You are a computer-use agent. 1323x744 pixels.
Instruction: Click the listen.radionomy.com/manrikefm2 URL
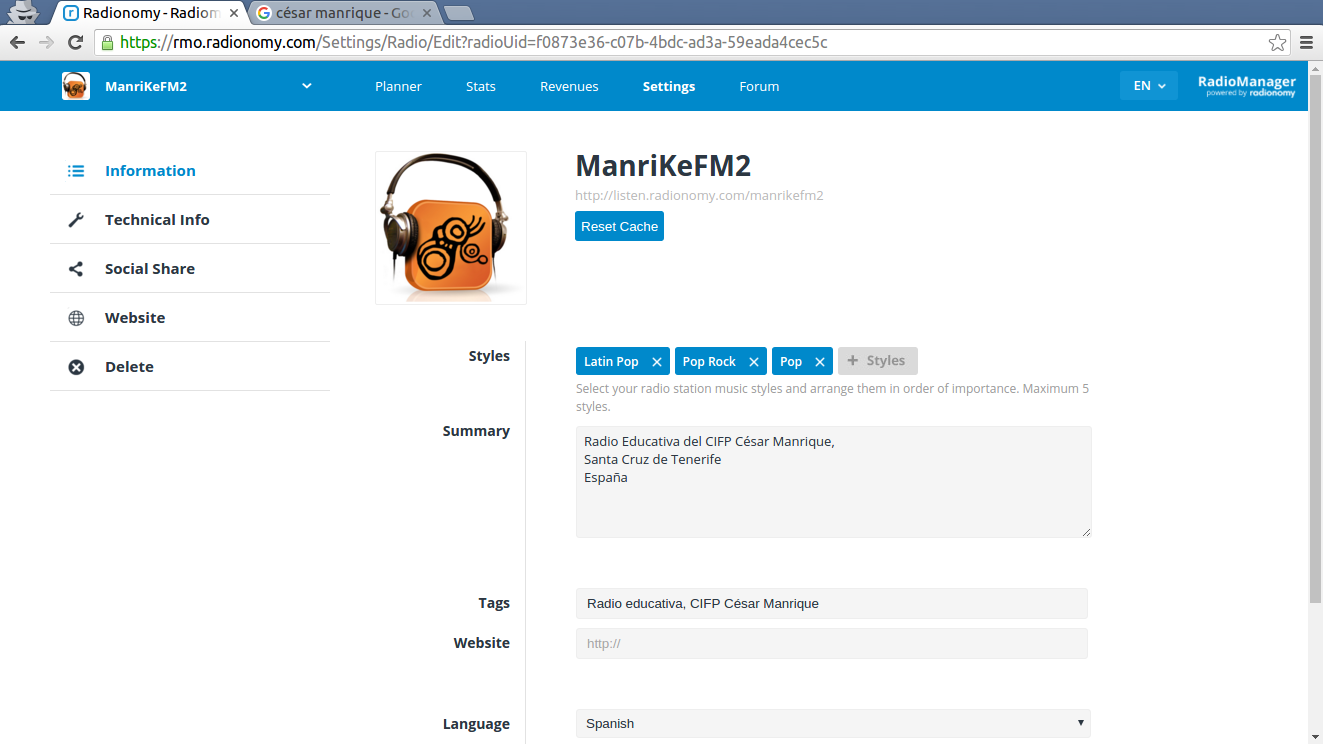coord(699,195)
